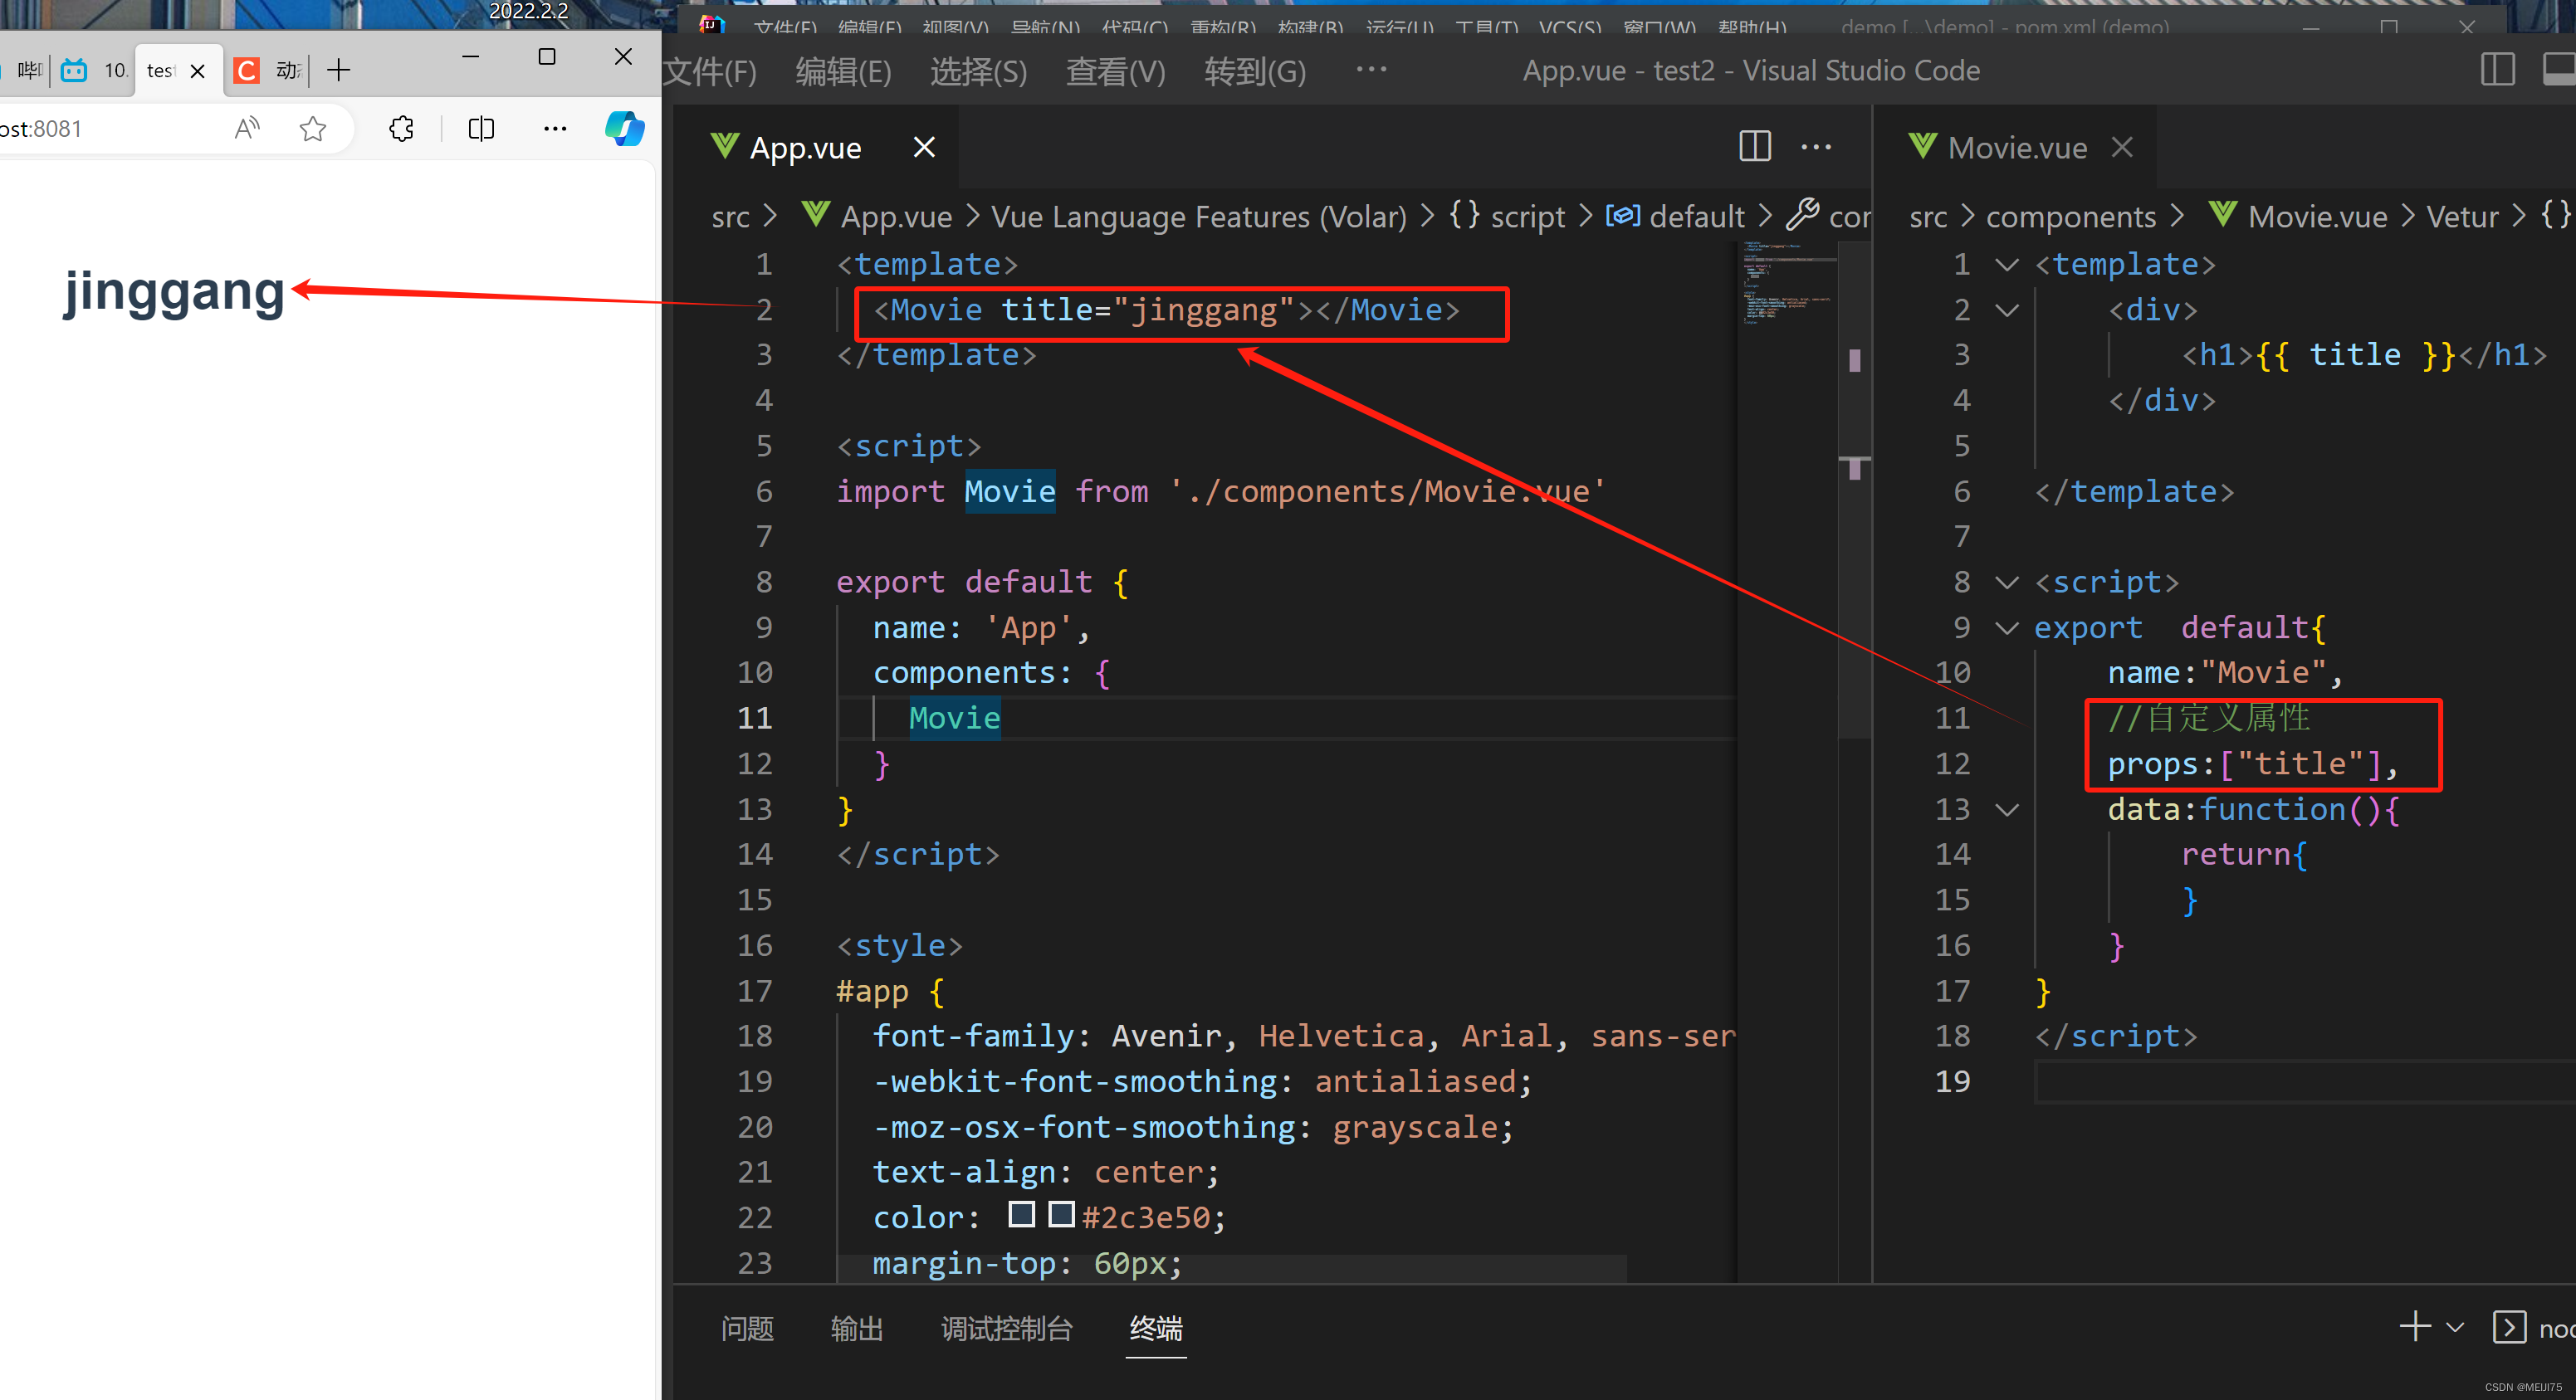Viewport: 2576px width, 1400px height.
Task: Click the node terminal icon in panel
Action: 2509,1327
